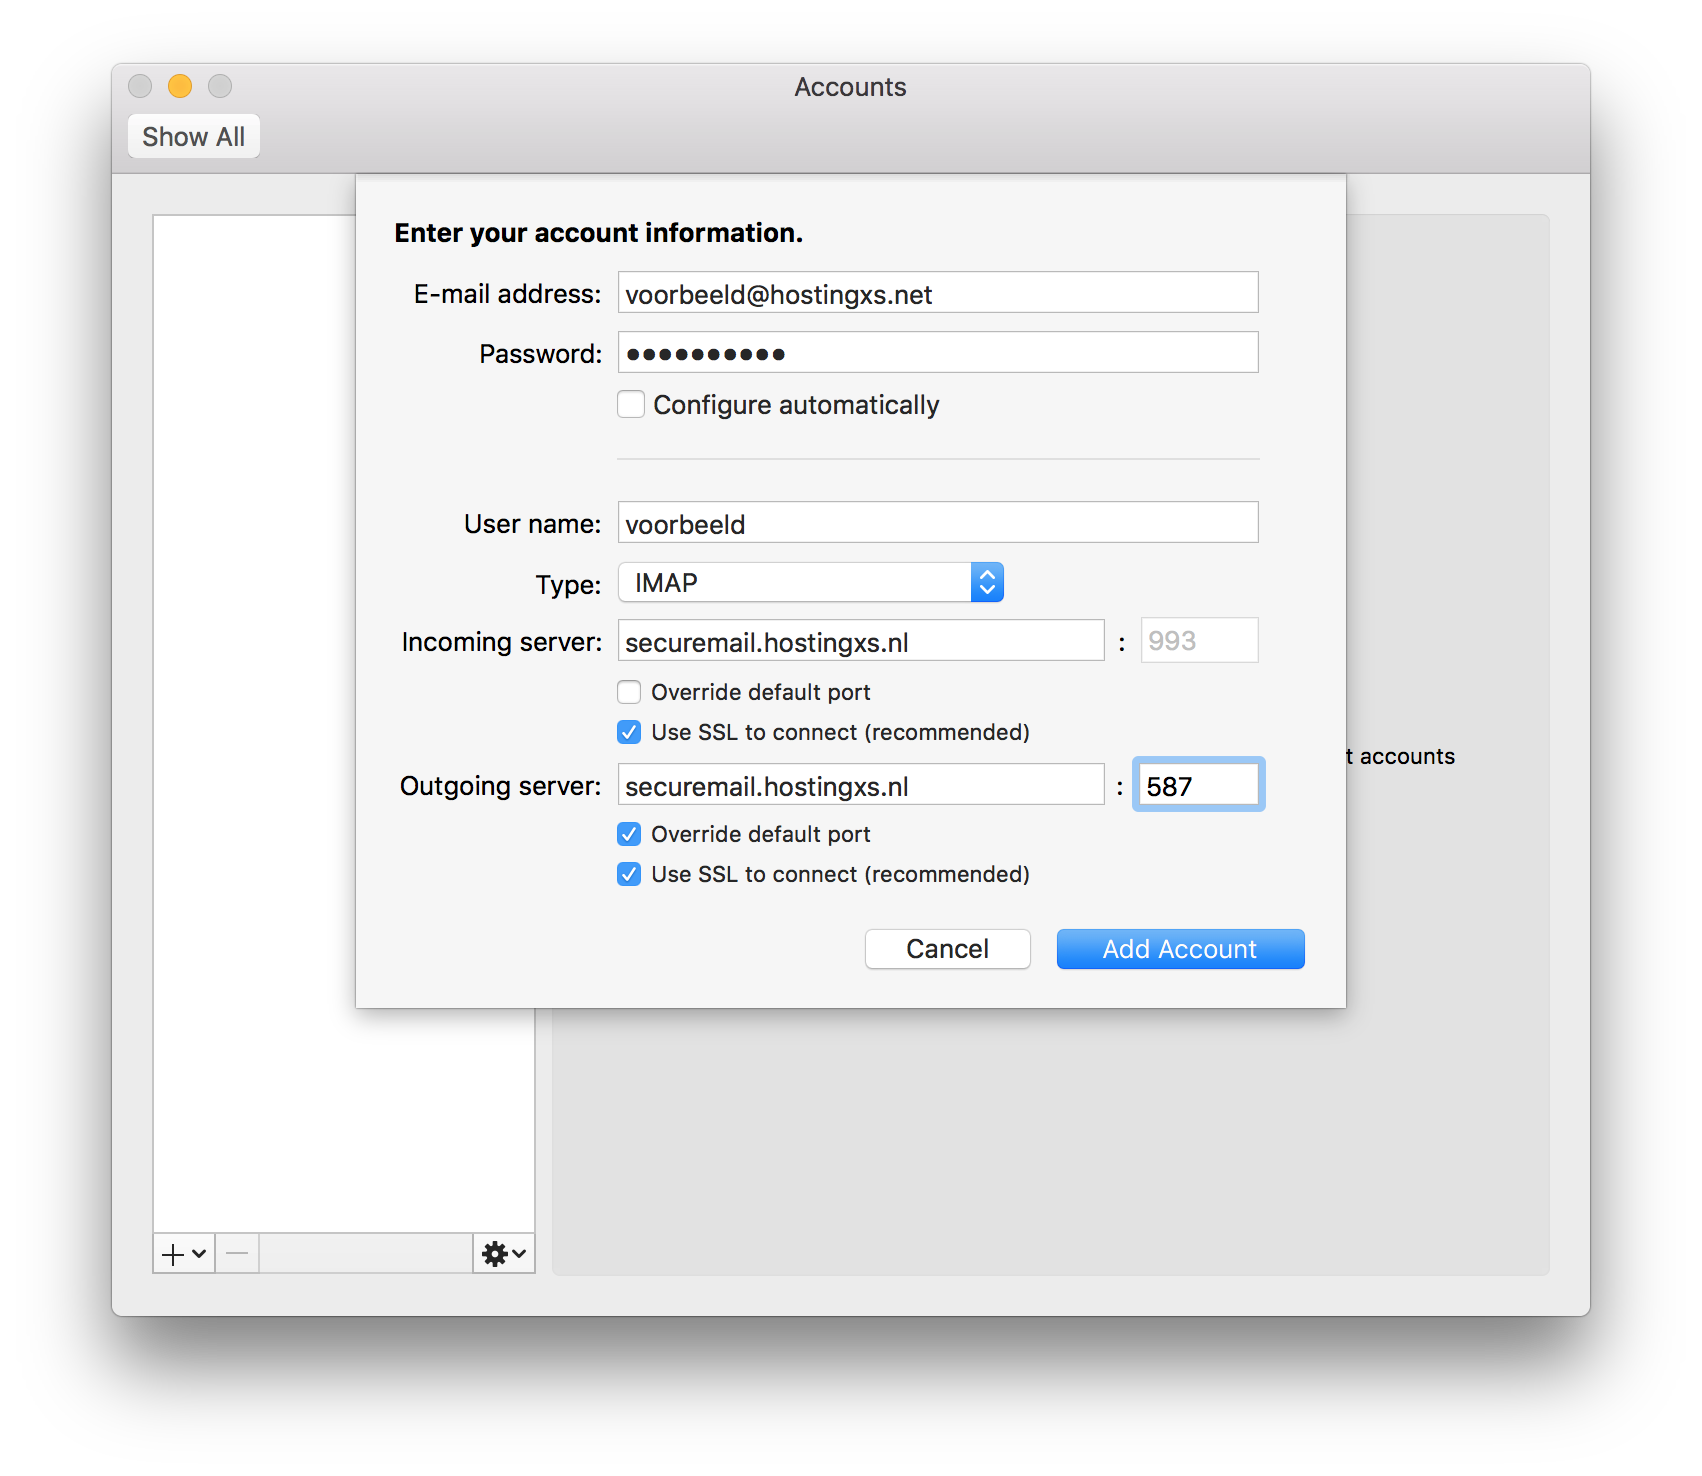This screenshot has height=1476, width=1702.
Task: Click the Show All button
Action: click(x=194, y=136)
